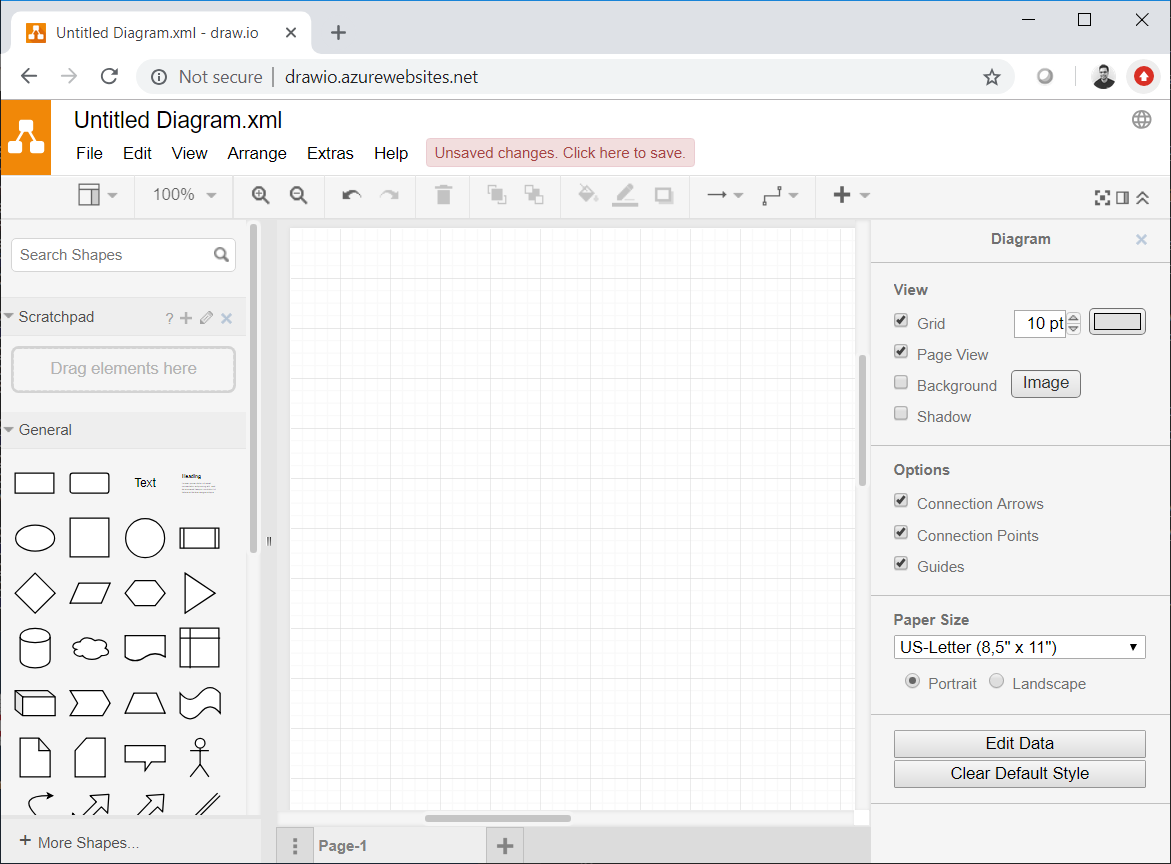
Task: Open the Arrange menu
Action: click(257, 153)
